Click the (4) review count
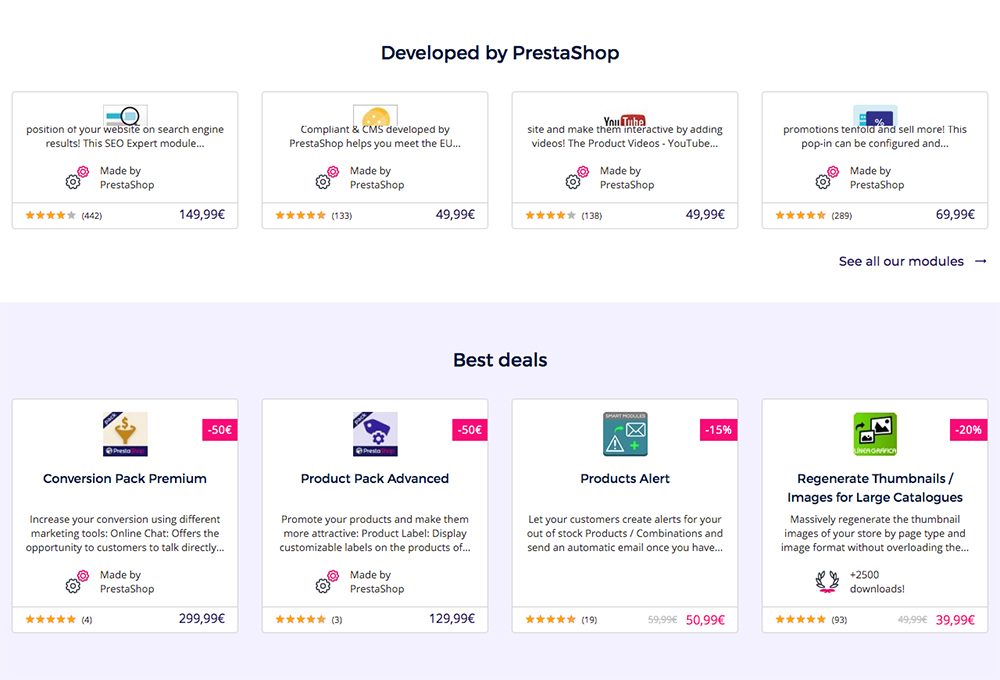This screenshot has width=1000, height=680. (x=87, y=619)
